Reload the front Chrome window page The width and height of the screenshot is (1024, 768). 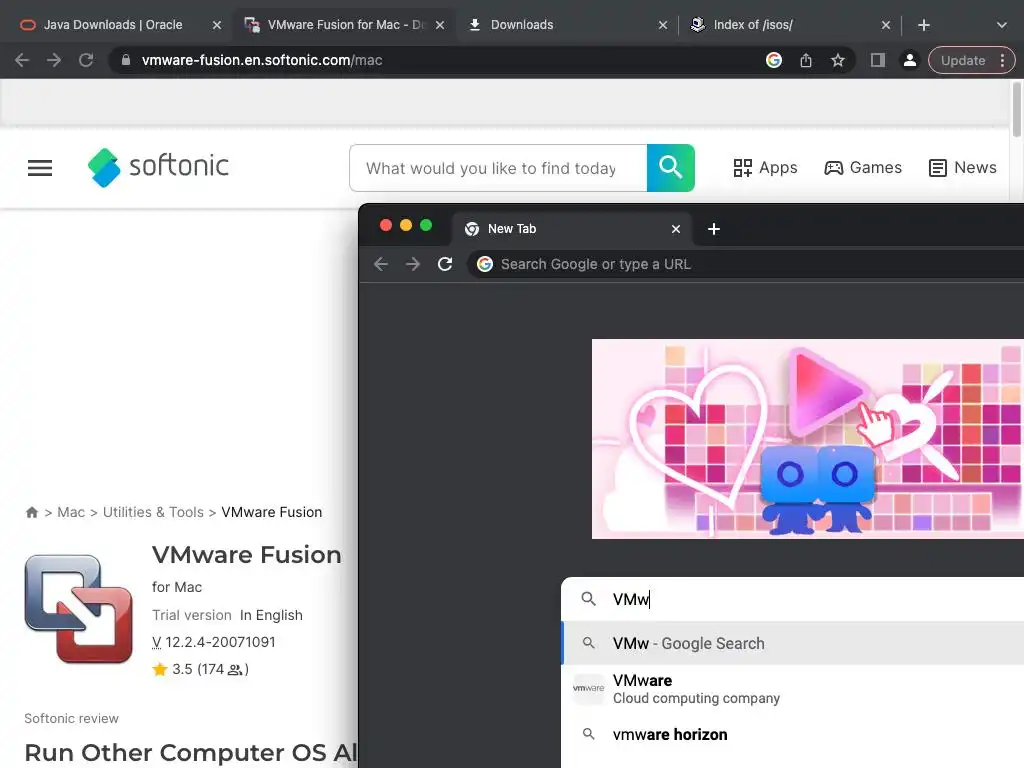[445, 264]
